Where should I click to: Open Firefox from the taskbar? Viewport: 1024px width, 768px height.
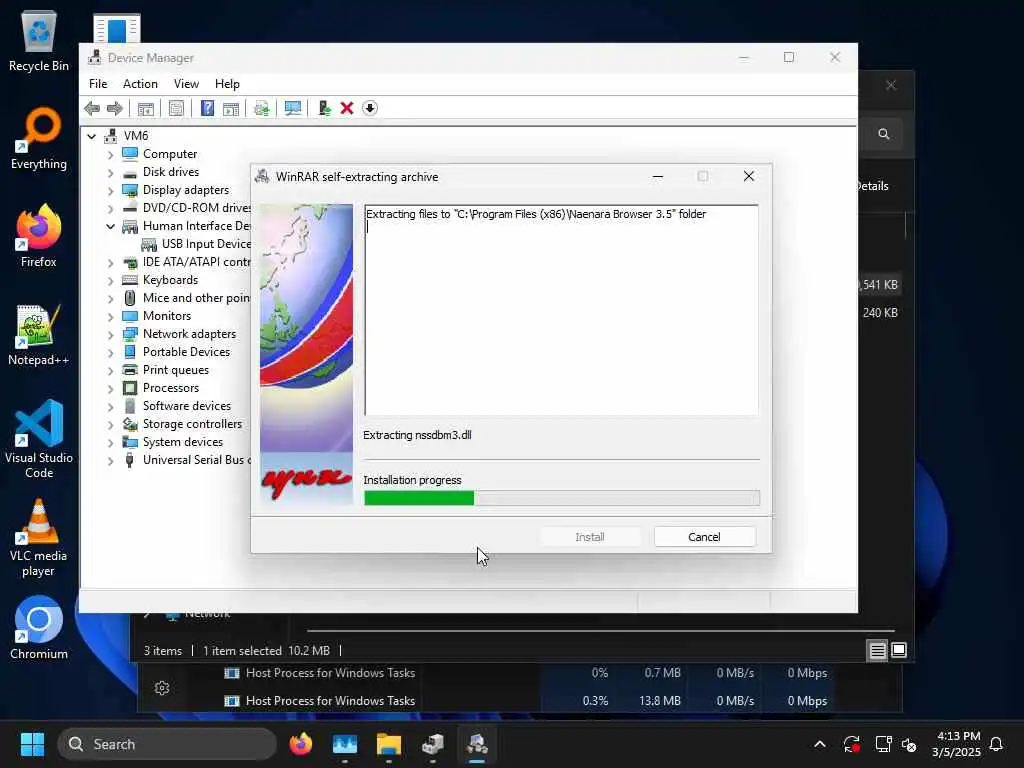(300, 744)
